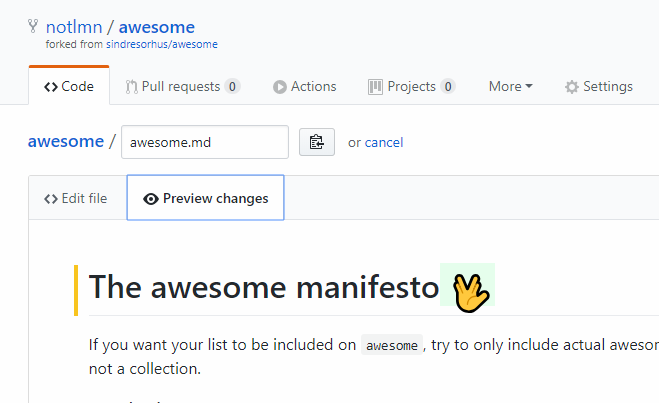Select the Preview changes tab
This screenshot has width=659, height=403.
click(x=206, y=198)
